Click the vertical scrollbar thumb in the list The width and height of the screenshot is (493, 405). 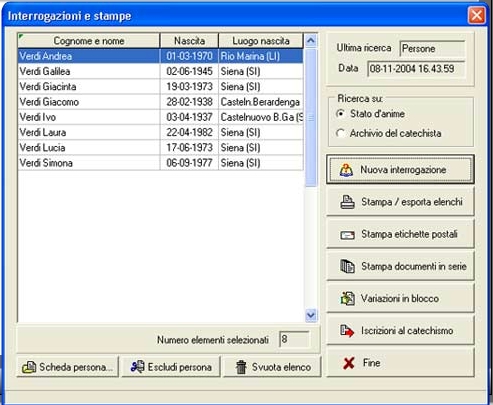tap(311, 118)
